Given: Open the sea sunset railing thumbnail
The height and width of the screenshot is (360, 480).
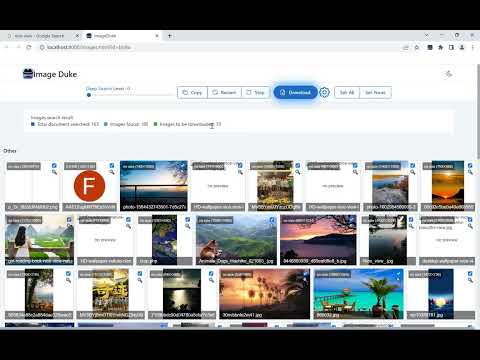Looking at the screenshot, I should point(154,186).
